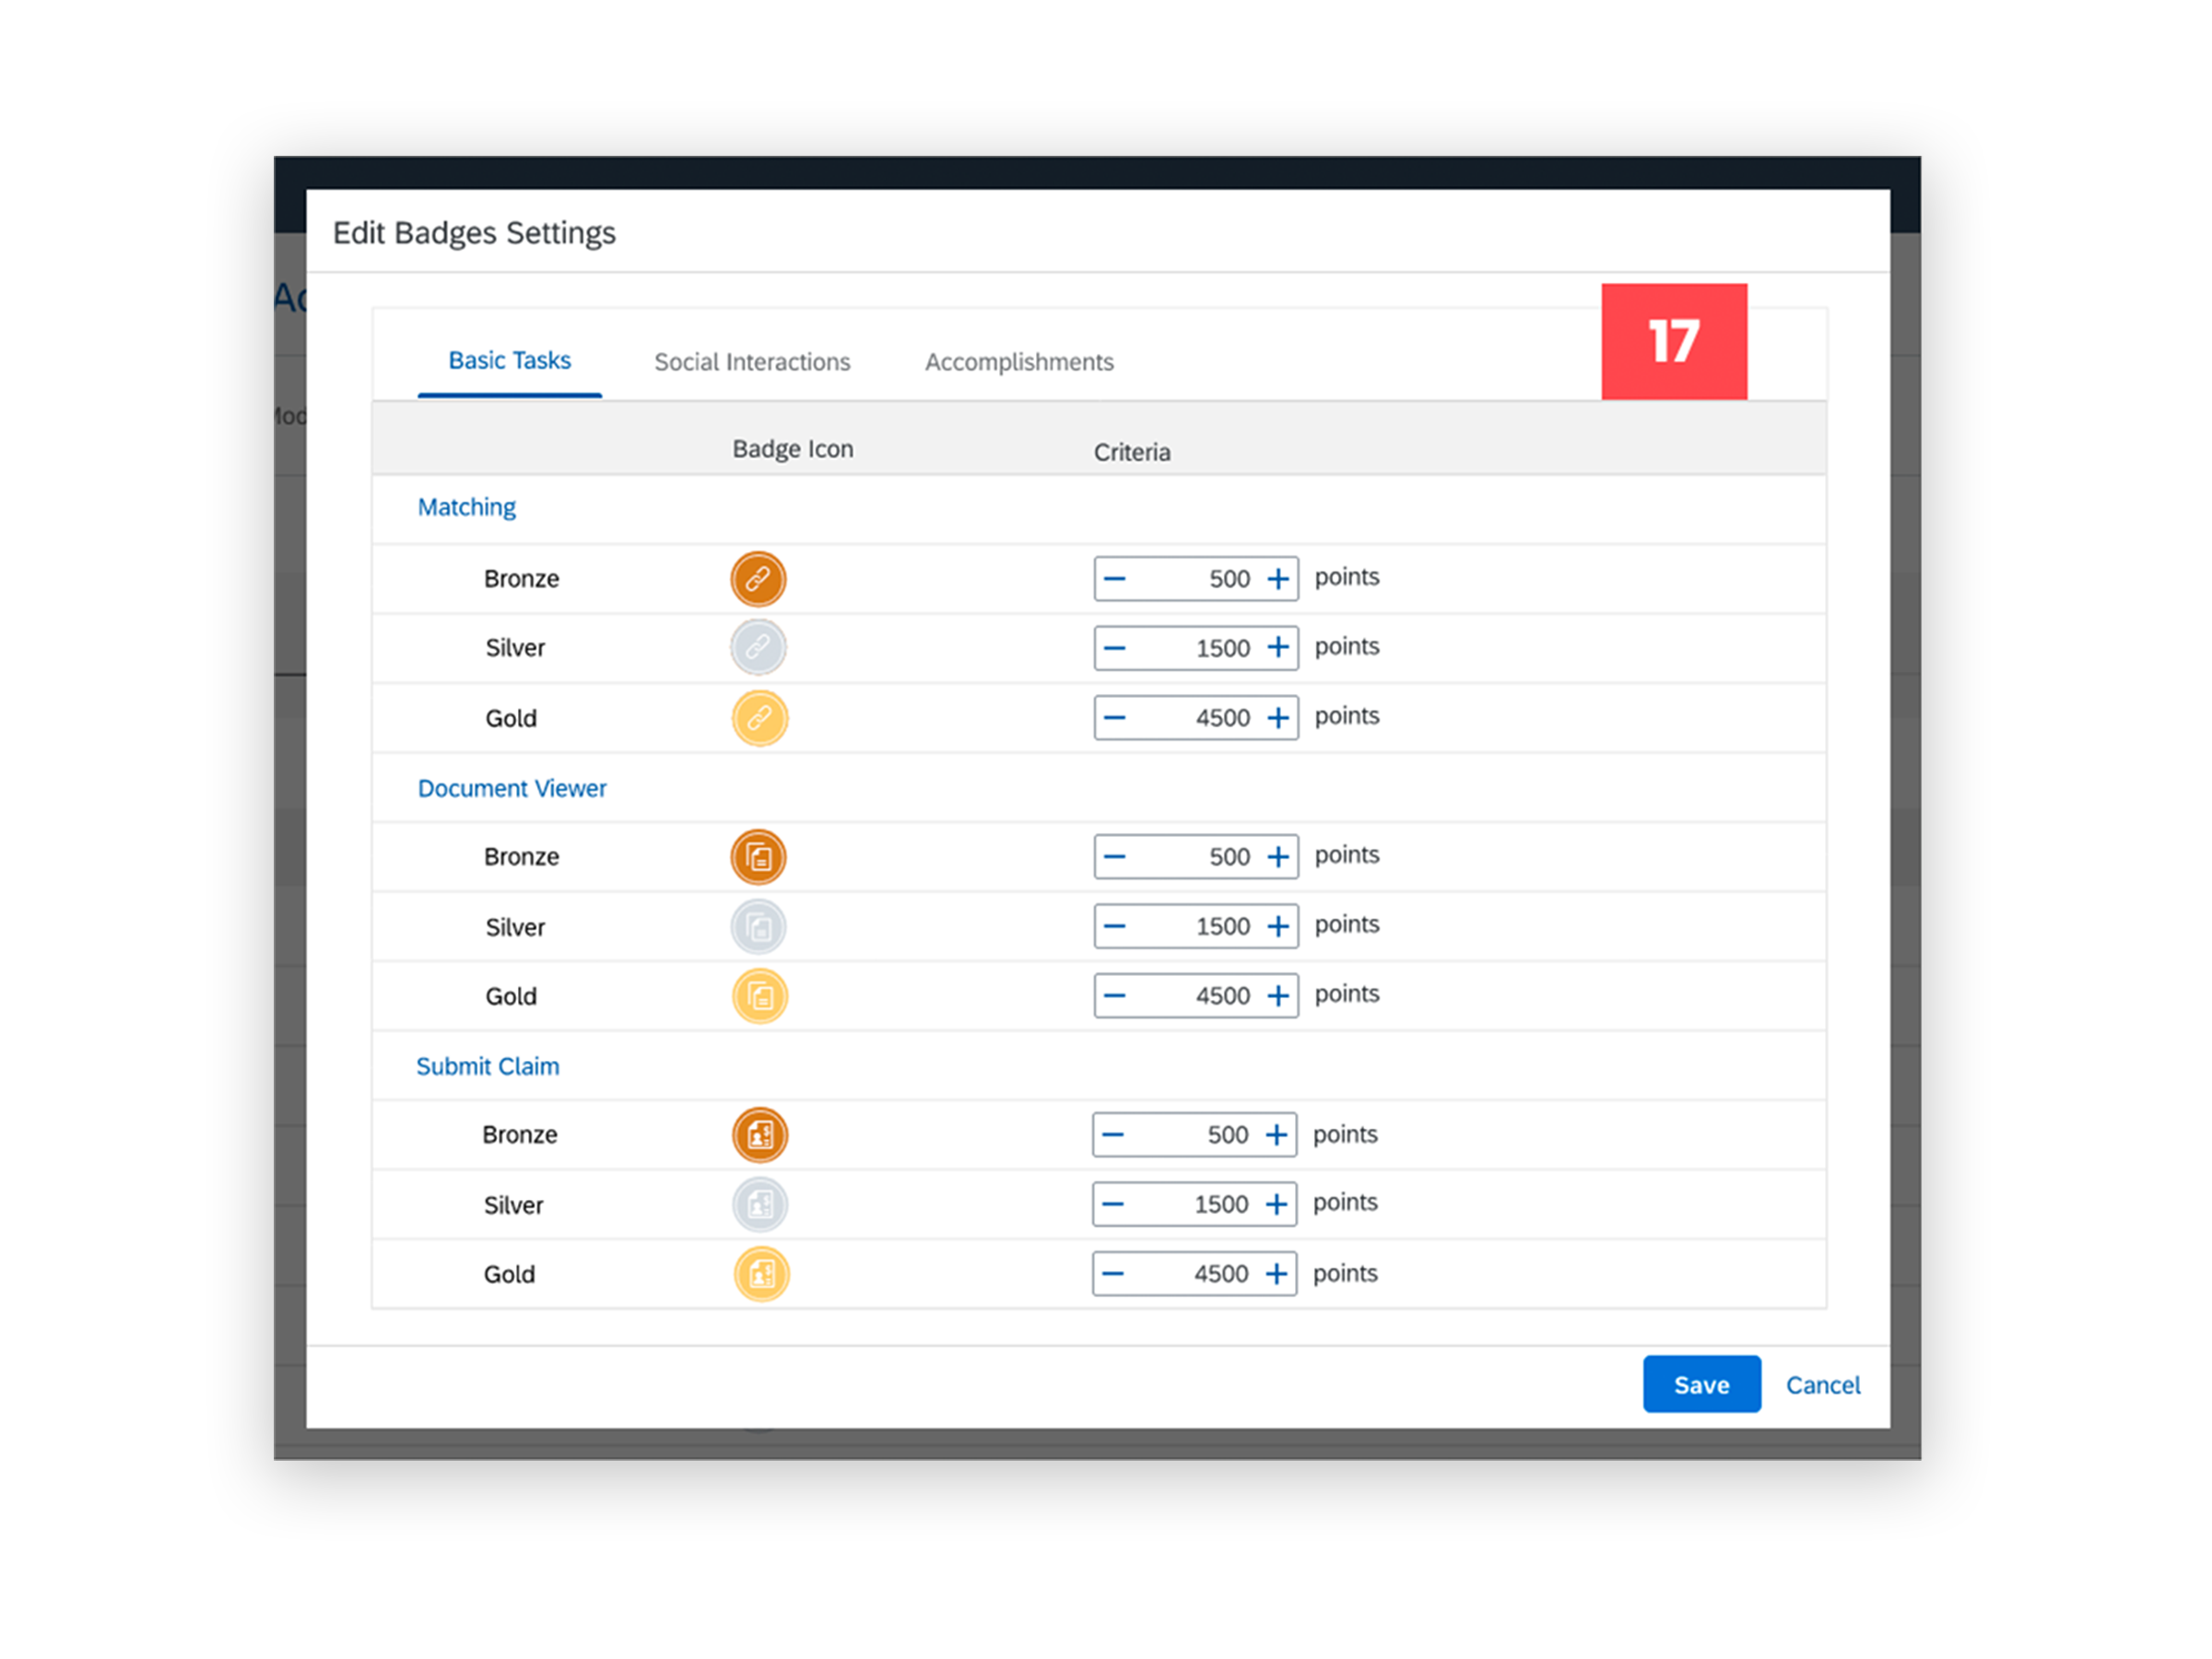This screenshot has width=2212, height=1659.
Task: Decrease Matching Silver points with minus
Action: point(1115,648)
